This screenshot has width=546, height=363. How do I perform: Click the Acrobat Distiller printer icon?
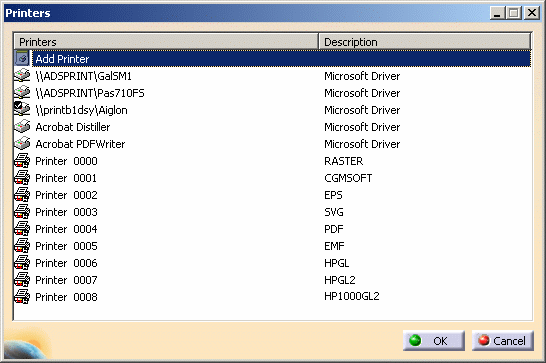(22, 126)
